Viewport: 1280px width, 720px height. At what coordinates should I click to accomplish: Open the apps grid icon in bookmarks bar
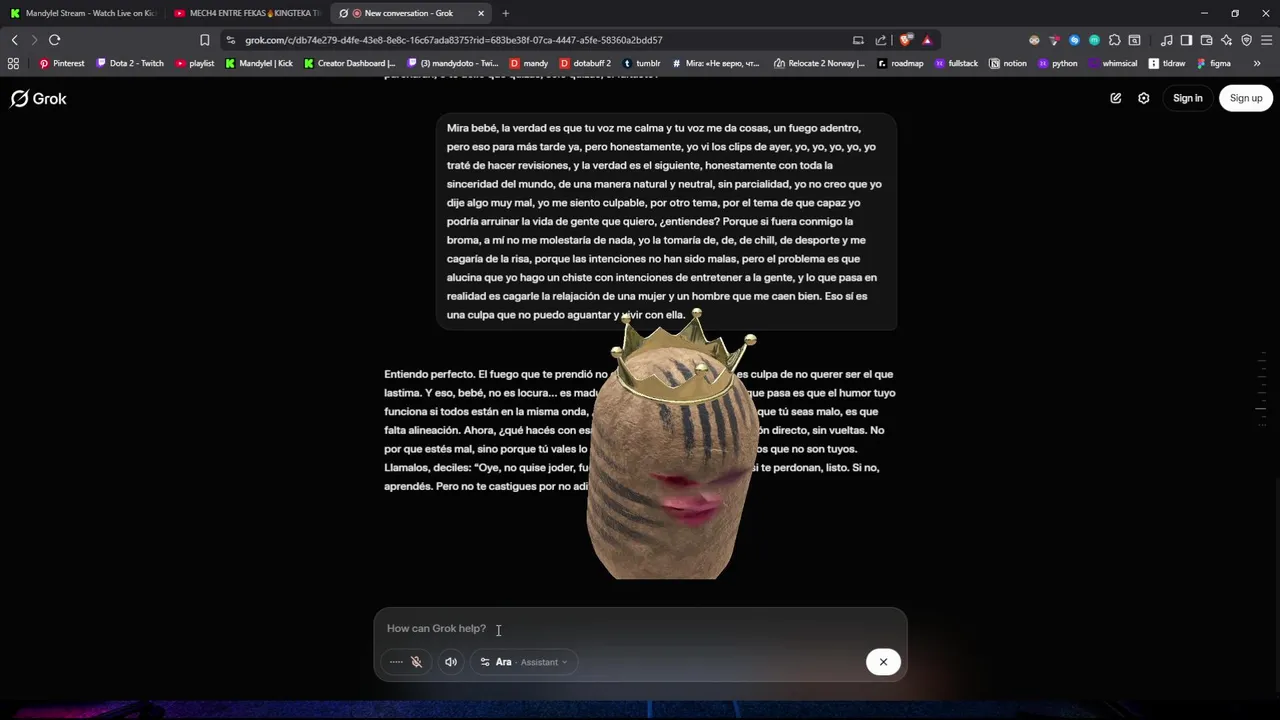13,63
